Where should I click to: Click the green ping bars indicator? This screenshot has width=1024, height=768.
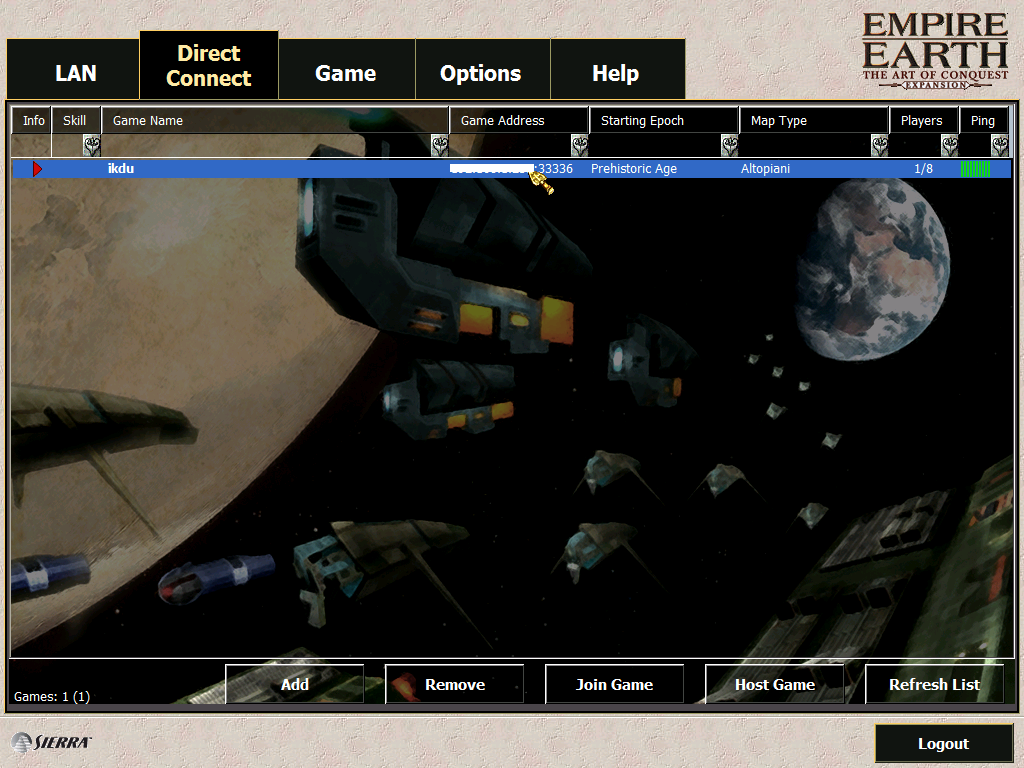975,169
